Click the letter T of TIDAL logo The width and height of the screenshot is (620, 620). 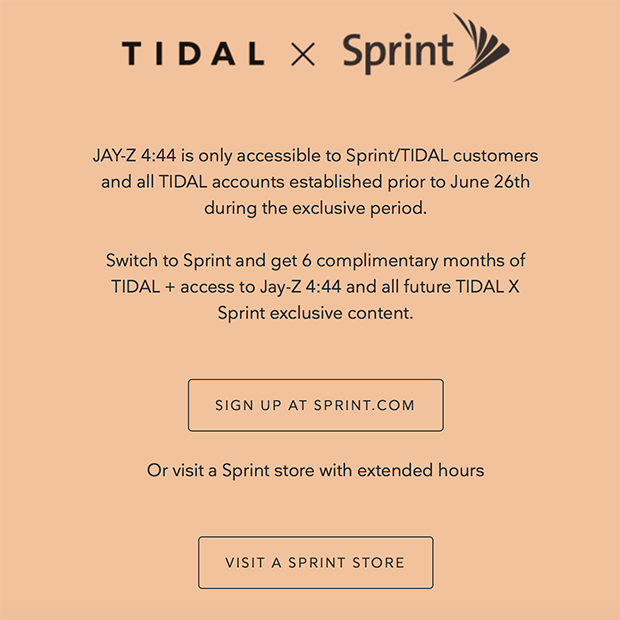[132, 53]
